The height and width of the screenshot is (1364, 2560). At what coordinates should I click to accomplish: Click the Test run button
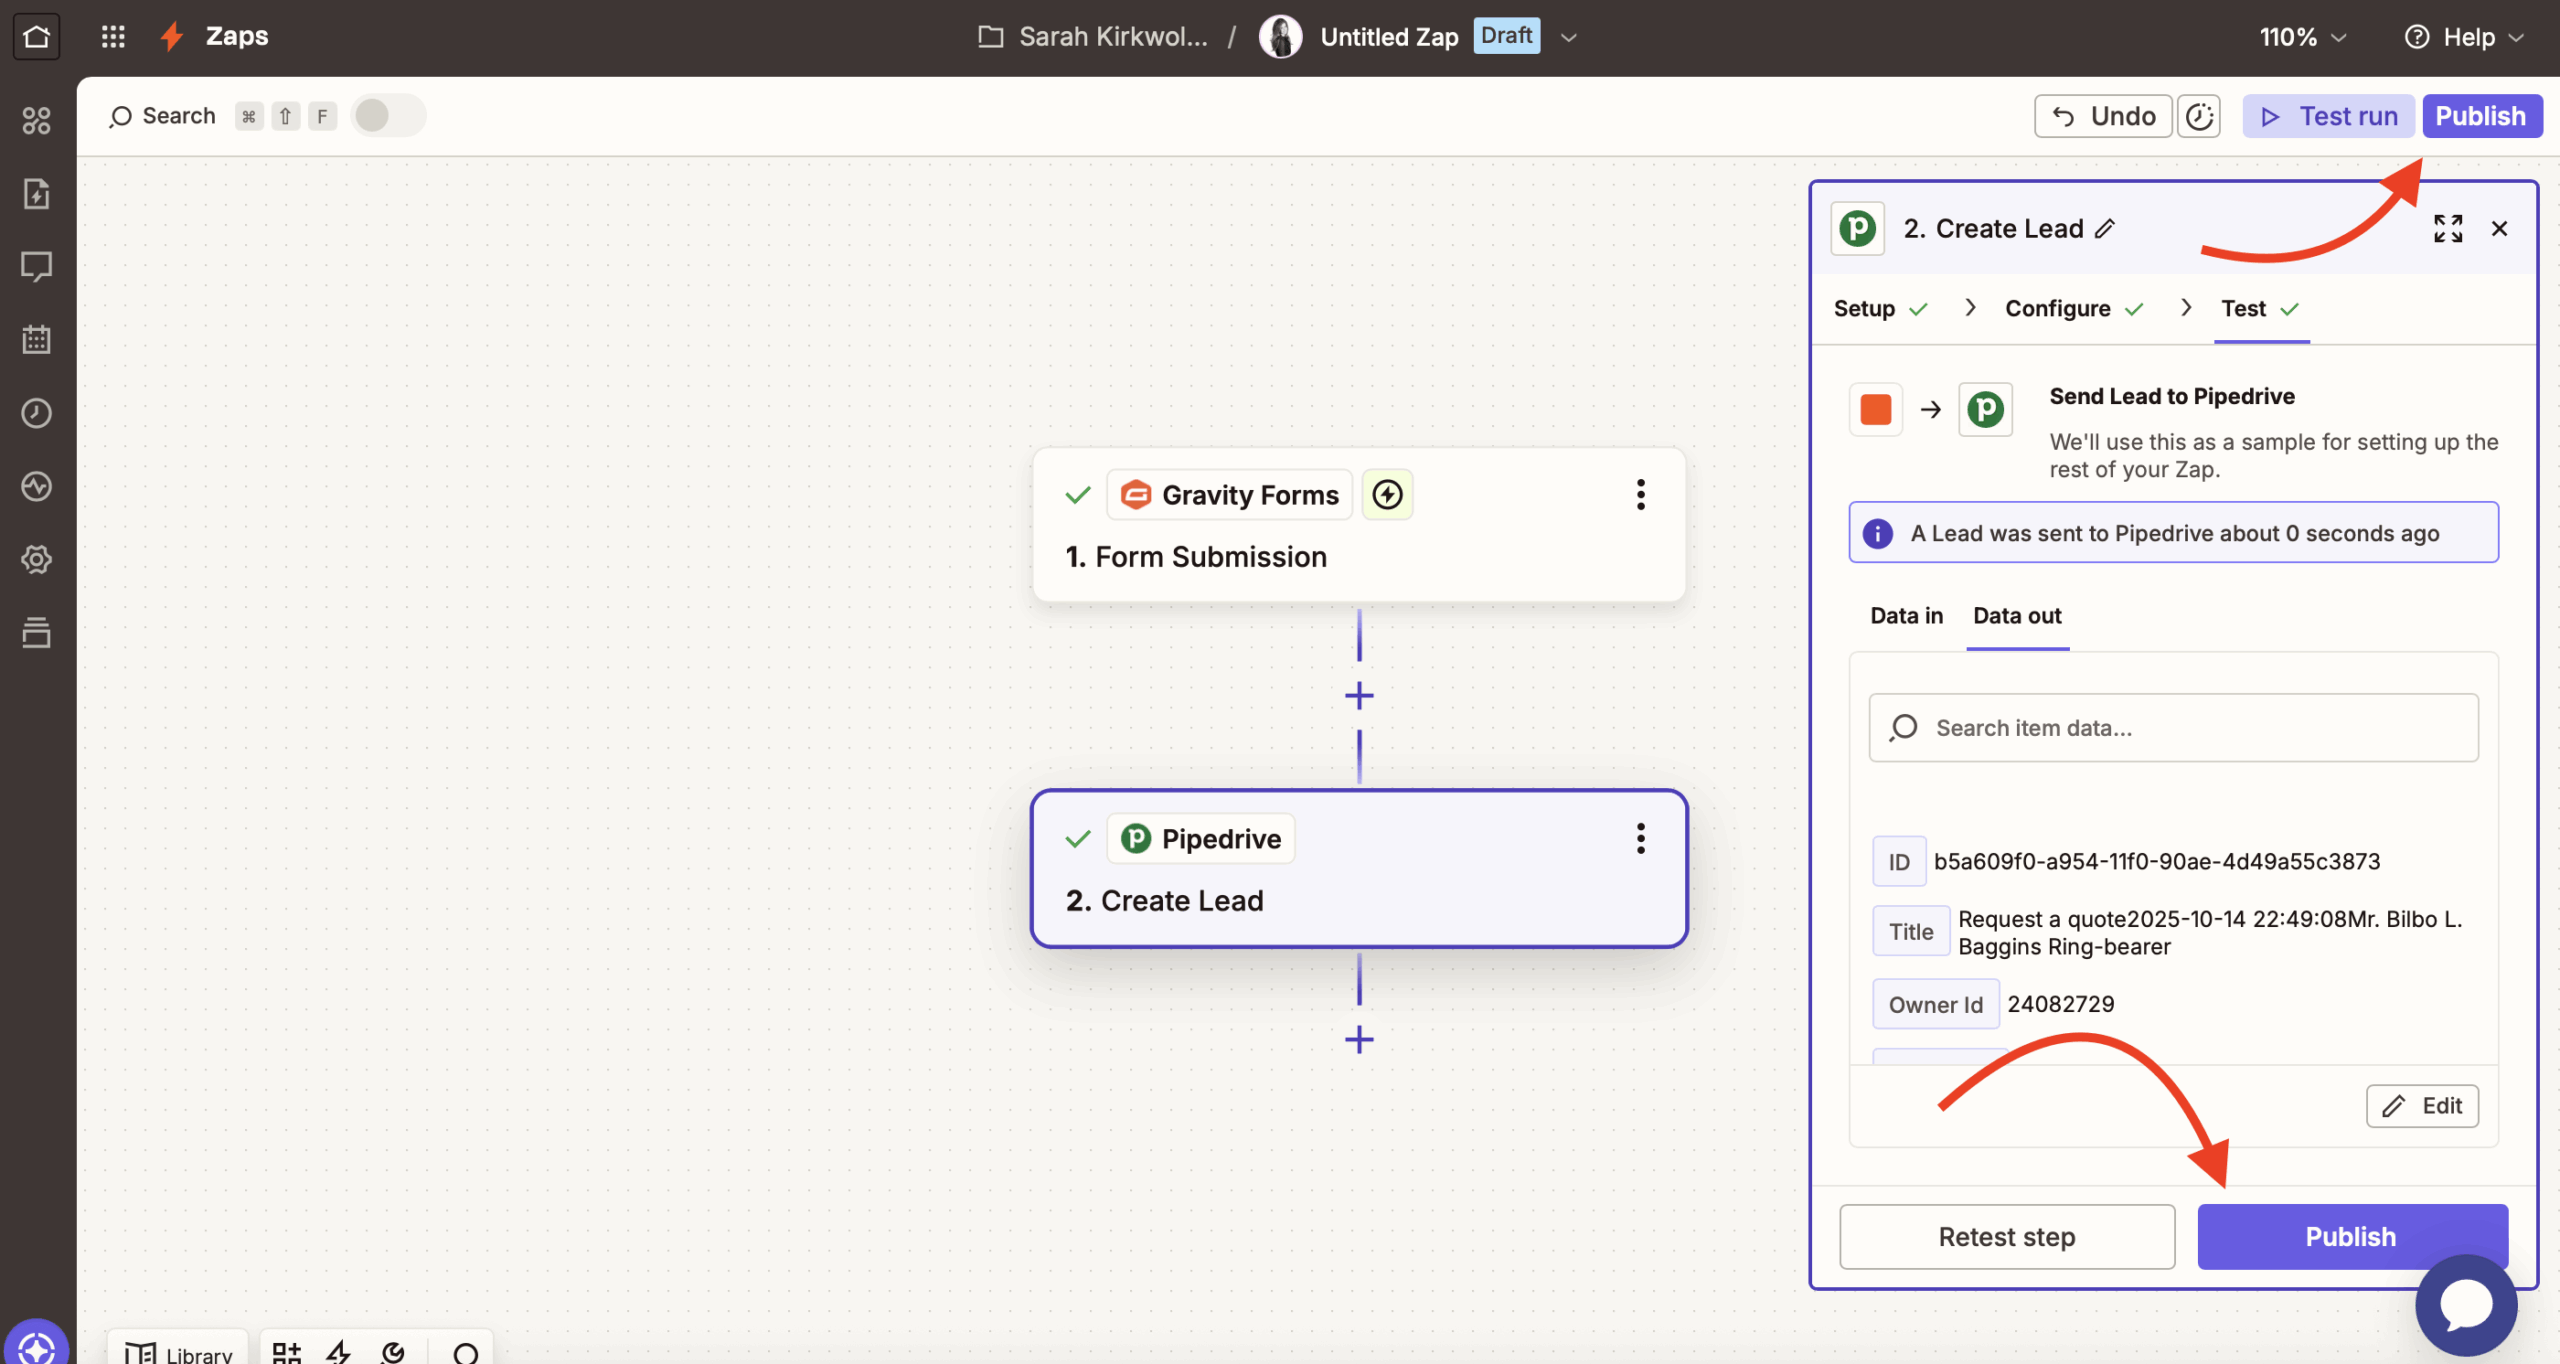click(x=2328, y=116)
